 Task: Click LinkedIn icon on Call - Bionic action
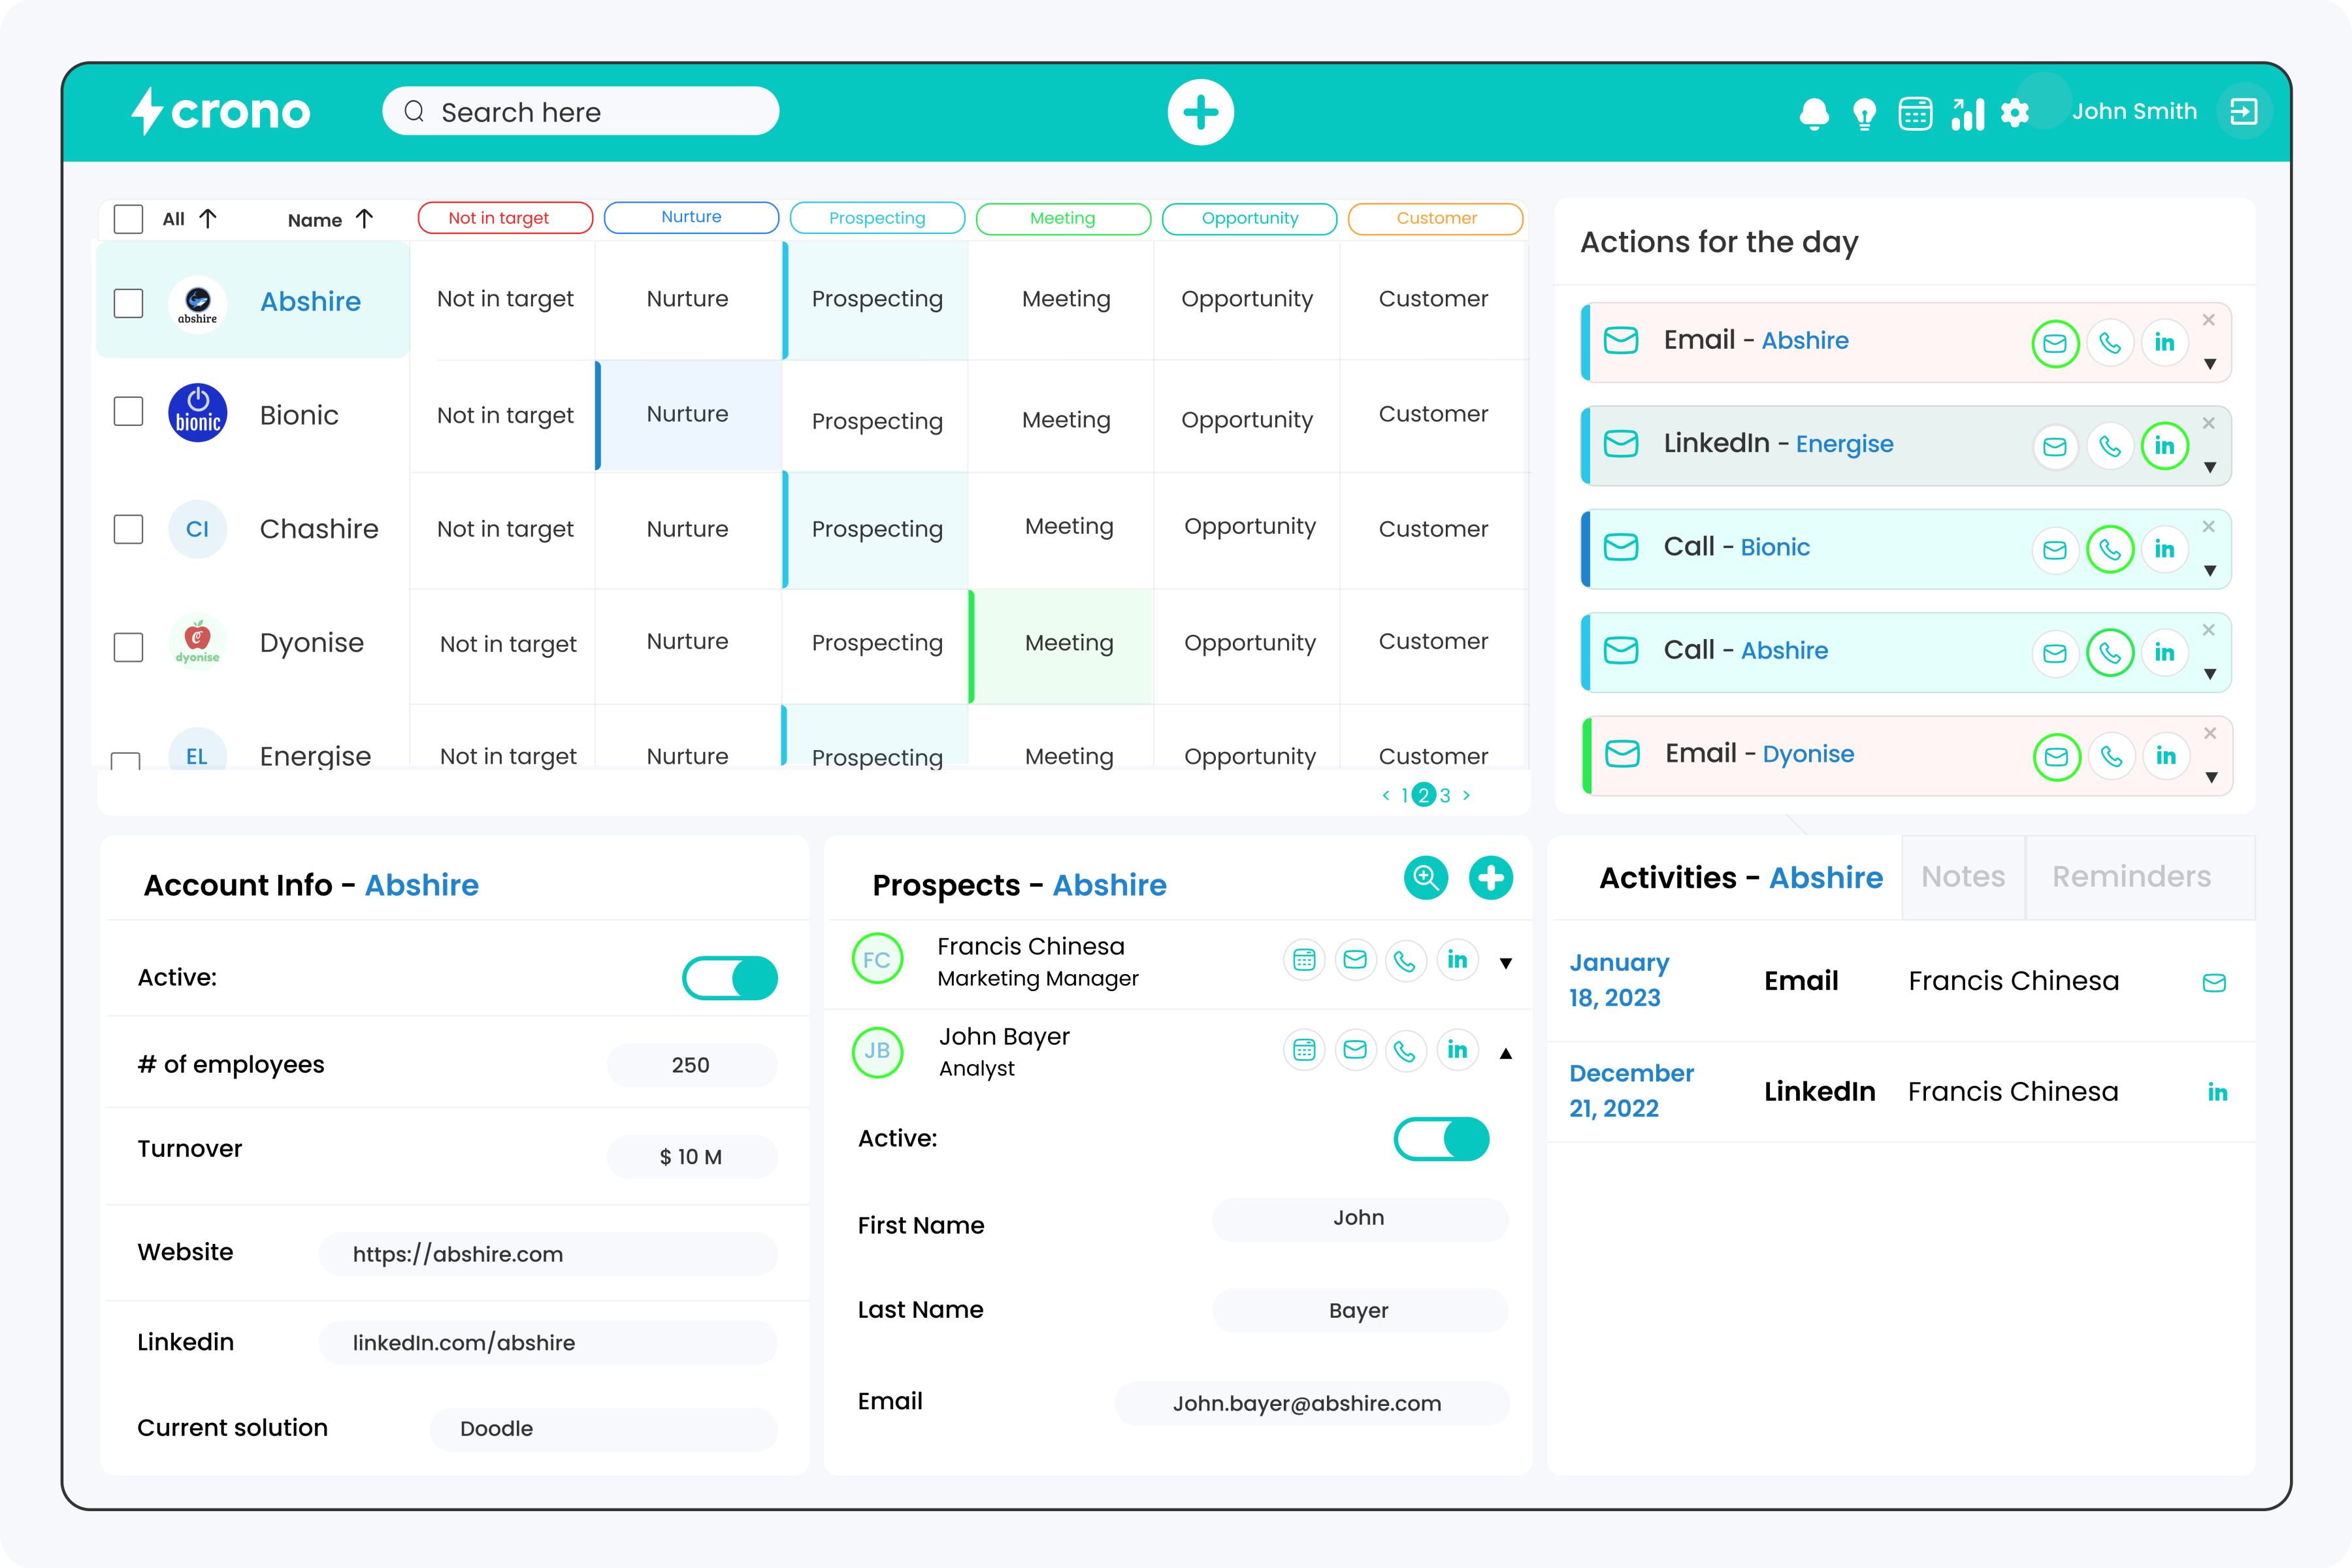tap(2164, 549)
